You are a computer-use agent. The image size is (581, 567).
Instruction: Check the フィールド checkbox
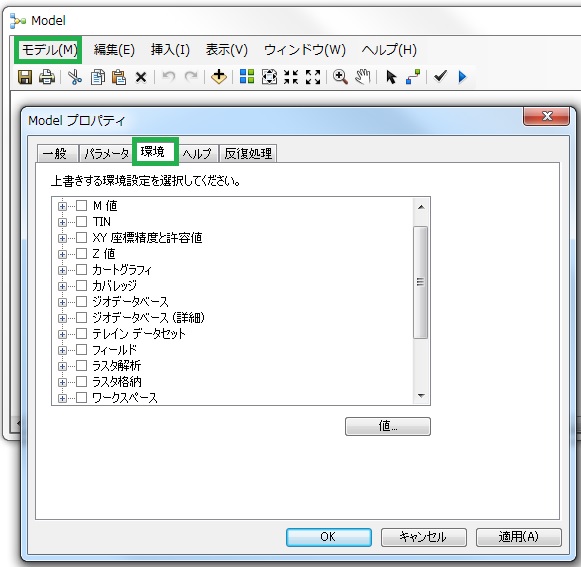point(82,350)
